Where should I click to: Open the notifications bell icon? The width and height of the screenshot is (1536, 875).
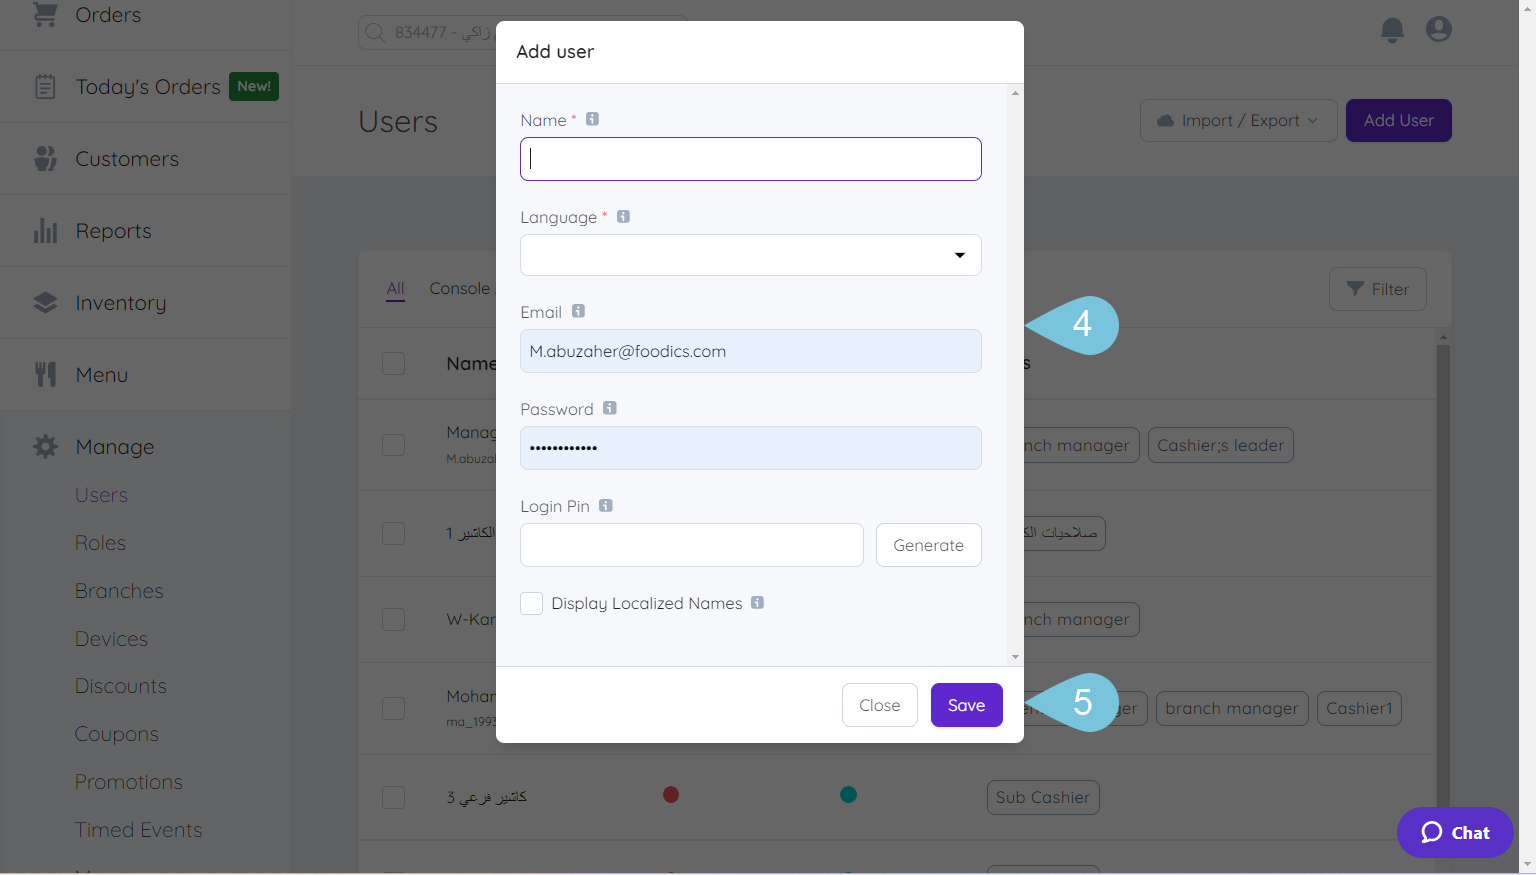(1392, 30)
